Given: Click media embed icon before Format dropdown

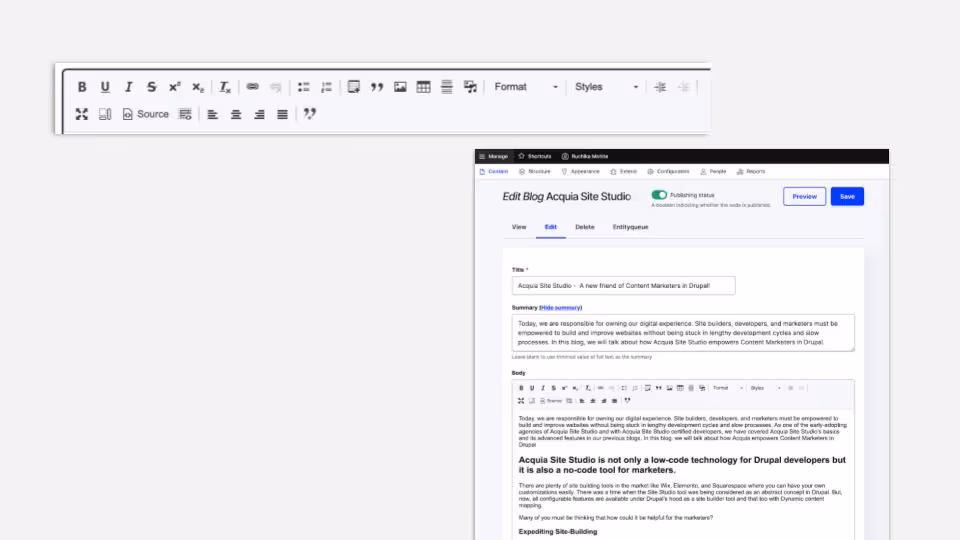Looking at the screenshot, I should (470, 87).
